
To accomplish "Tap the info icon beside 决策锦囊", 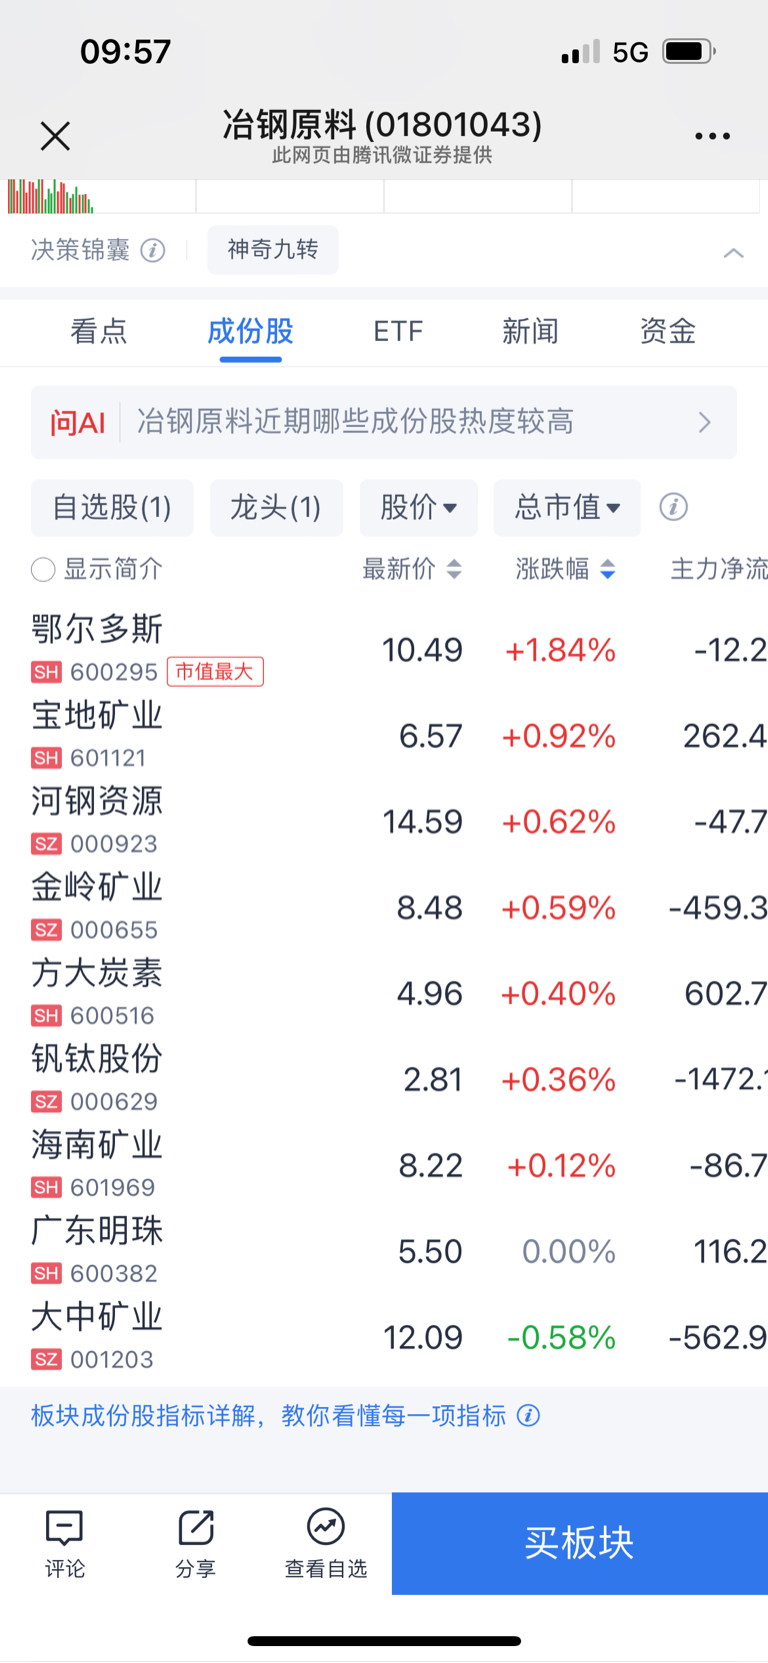I will tap(152, 250).
